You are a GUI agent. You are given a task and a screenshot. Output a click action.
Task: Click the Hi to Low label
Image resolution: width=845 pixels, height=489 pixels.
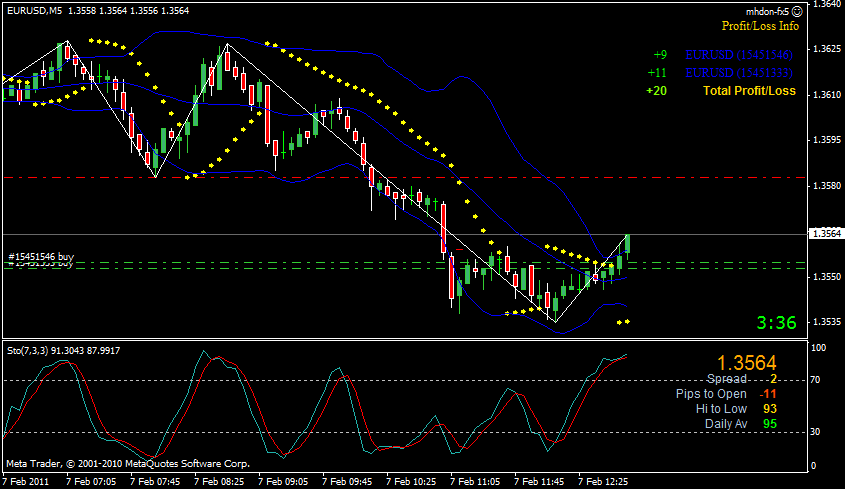point(721,409)
